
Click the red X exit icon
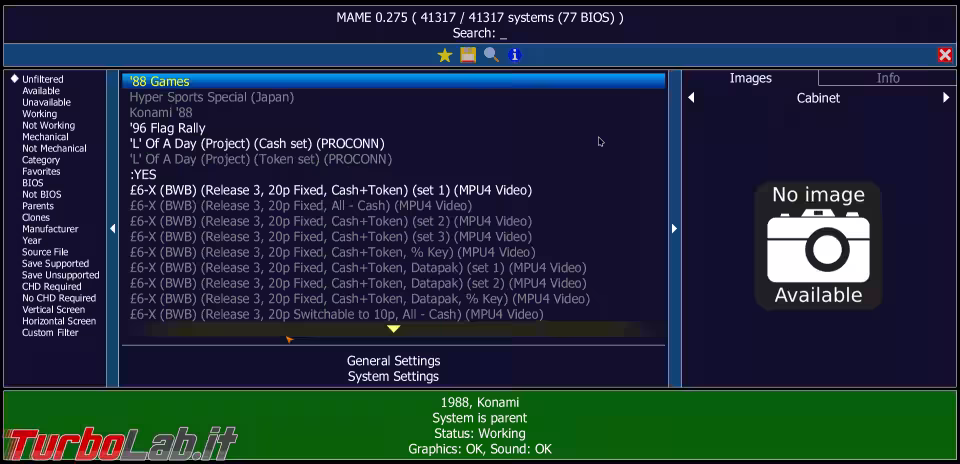(x=945, y=55)
